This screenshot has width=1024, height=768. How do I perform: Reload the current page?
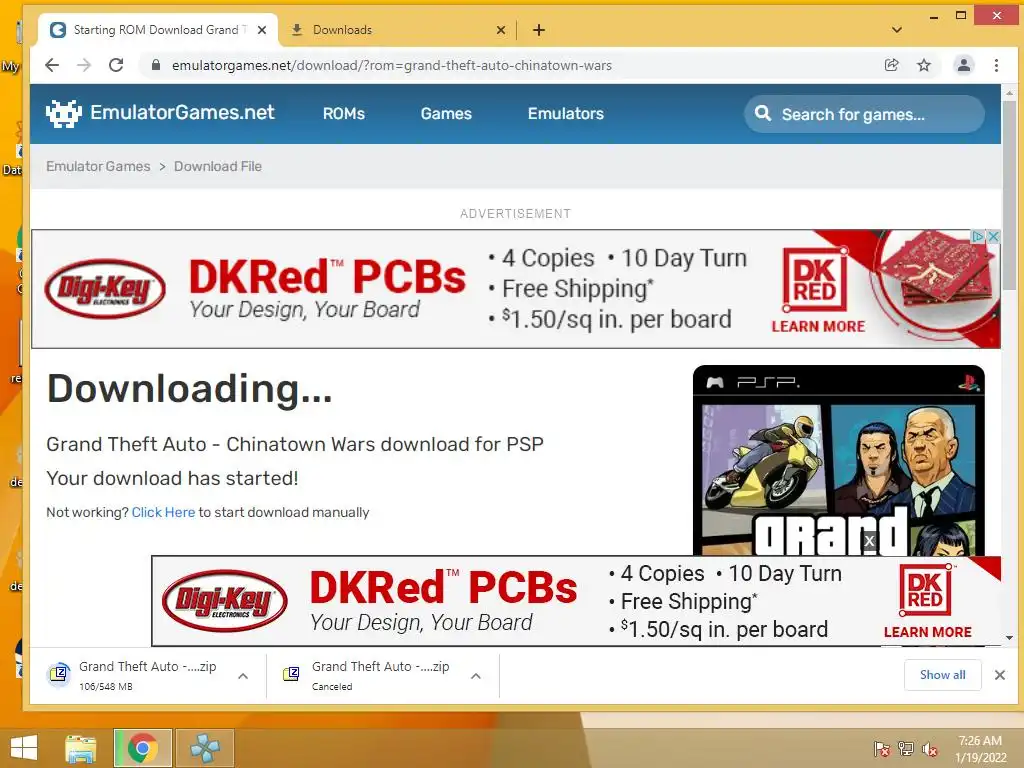click(x=116, y=65)
